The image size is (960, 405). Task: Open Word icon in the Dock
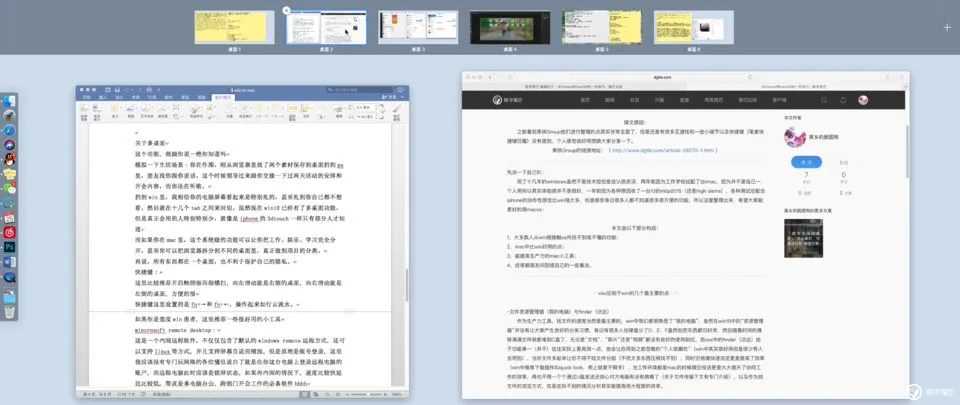click(9, 262)
